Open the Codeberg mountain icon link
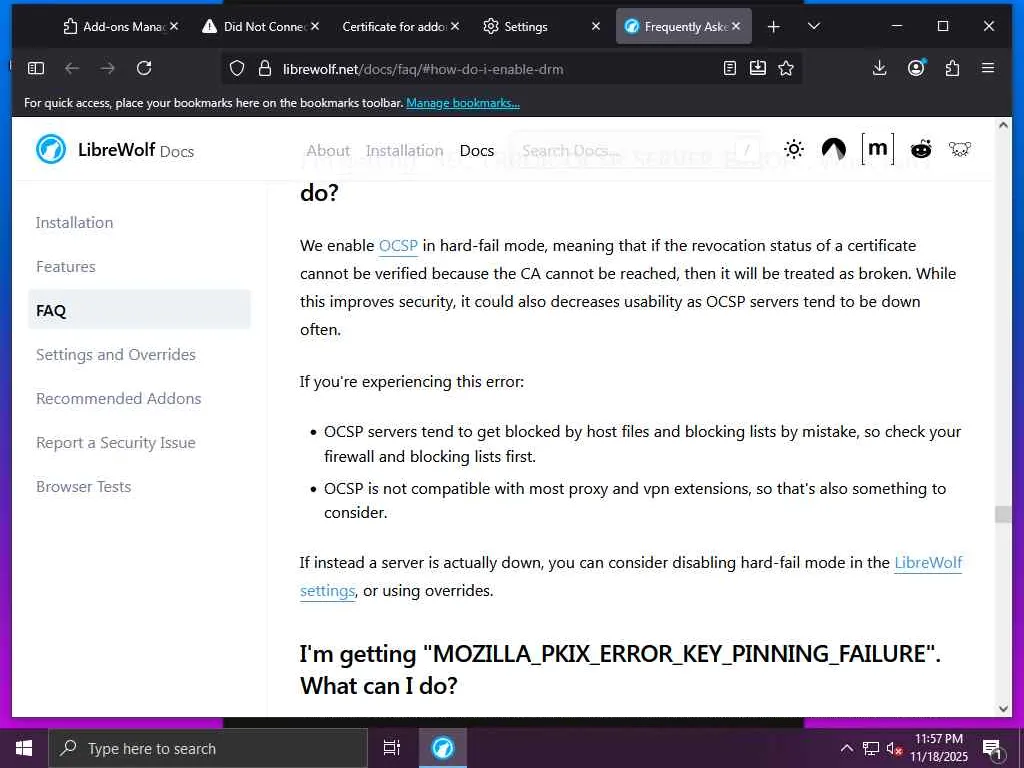Screen dimensions: 1024x768 click(834, 150)
